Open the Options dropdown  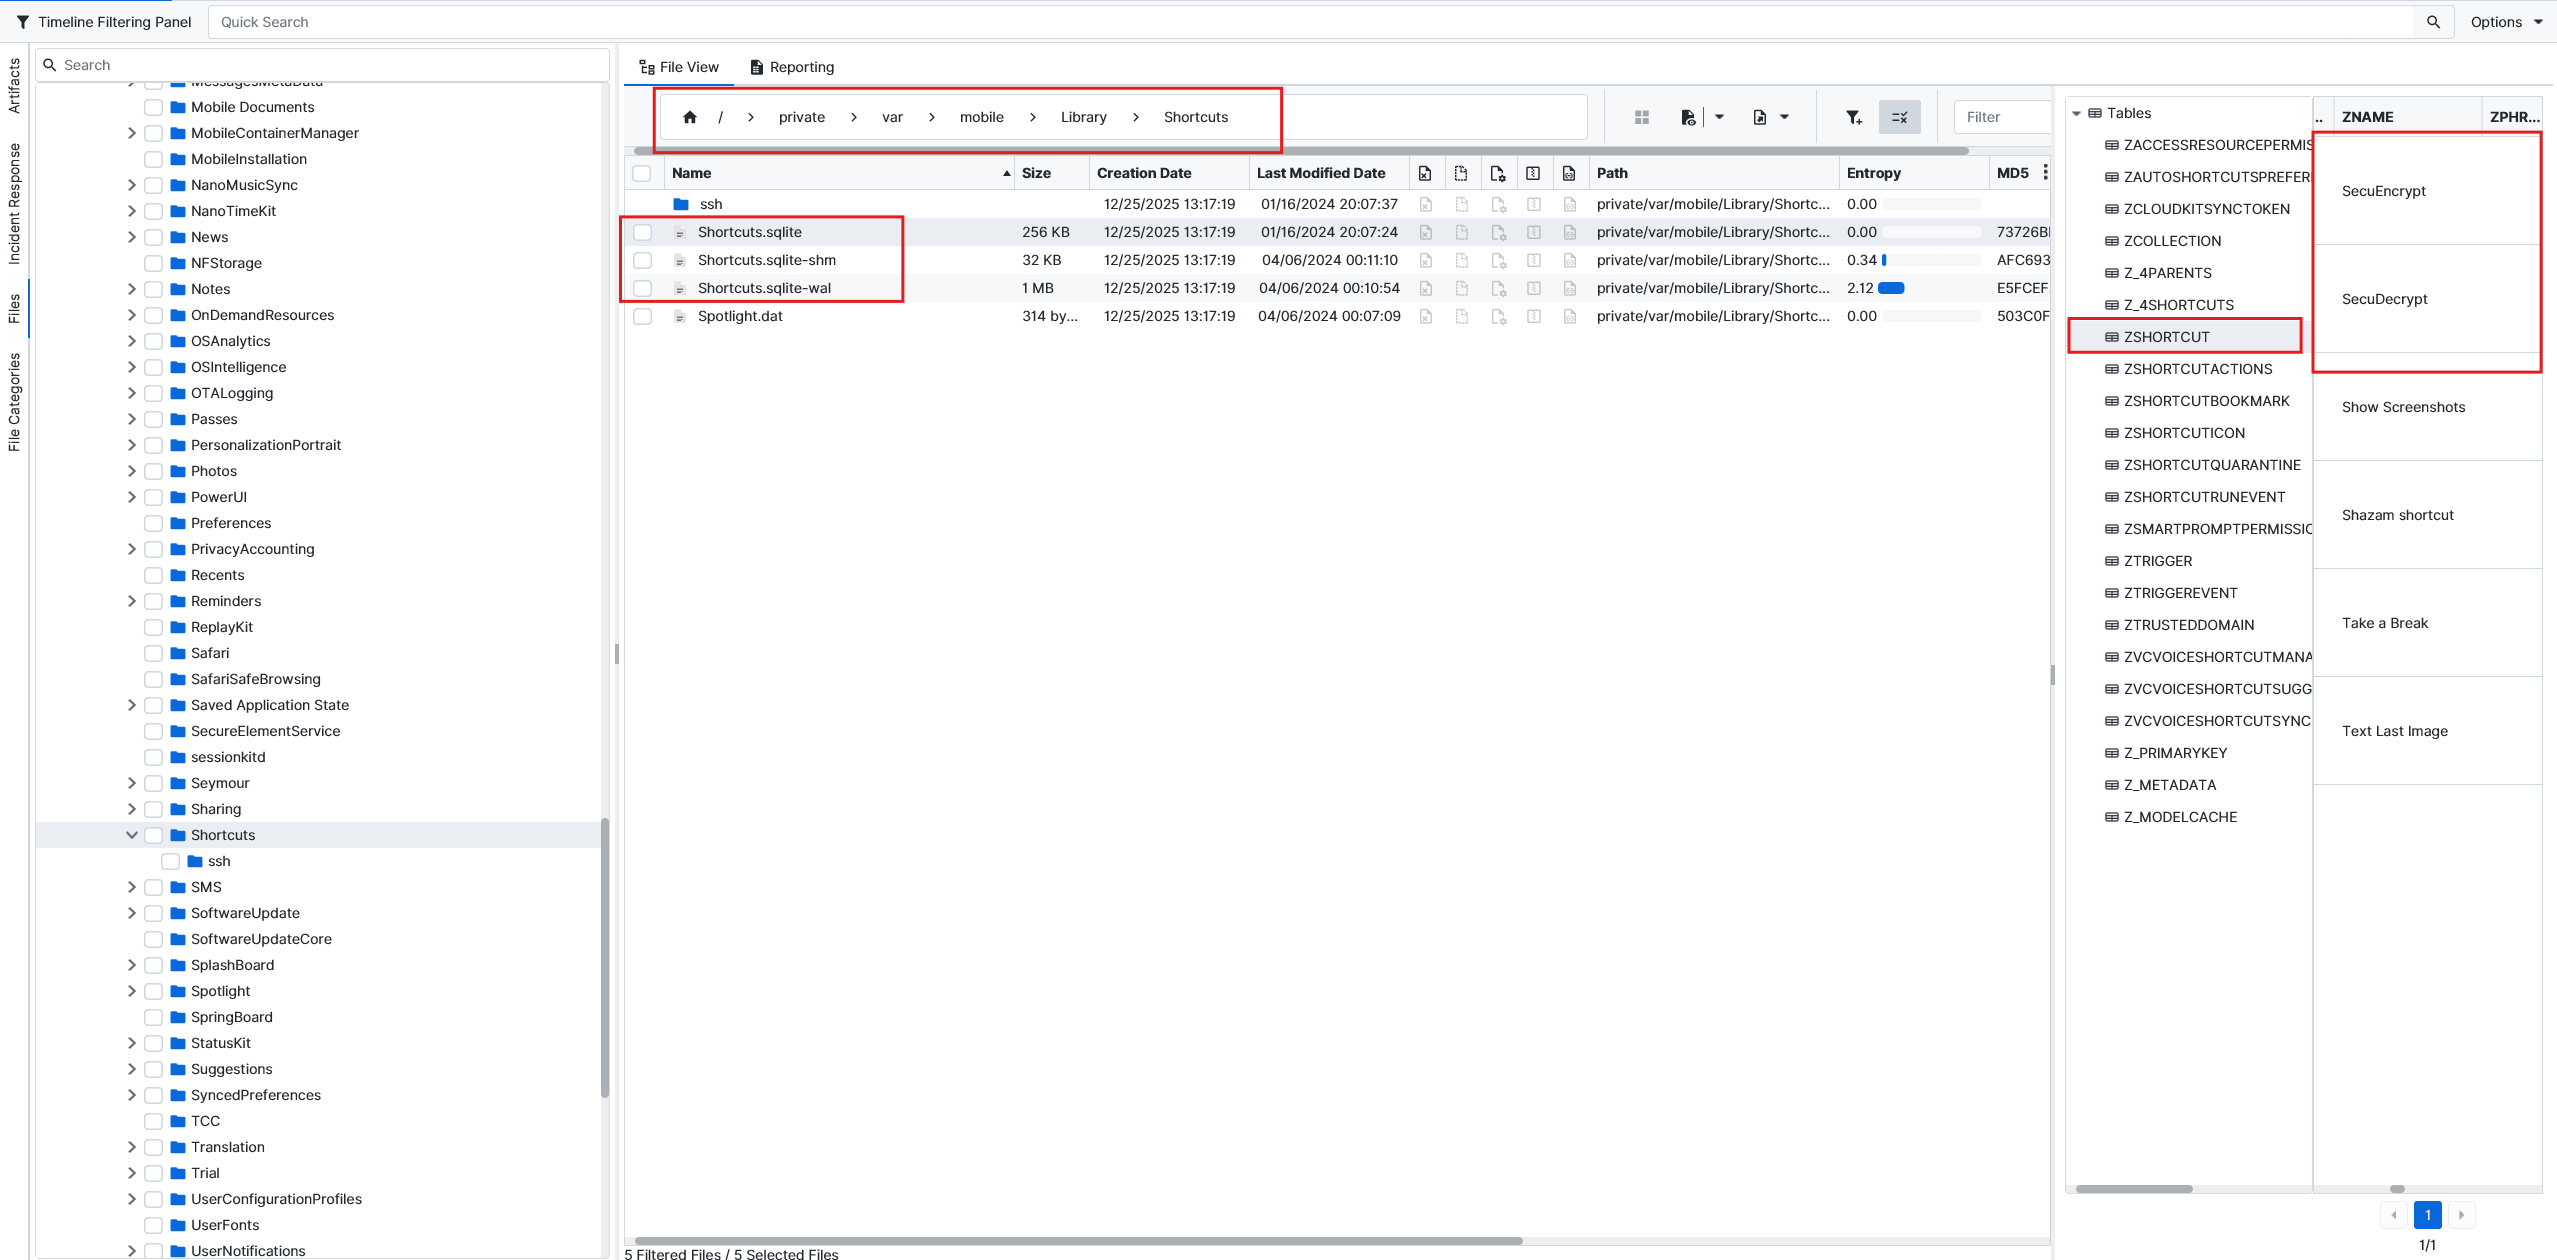2505,22
